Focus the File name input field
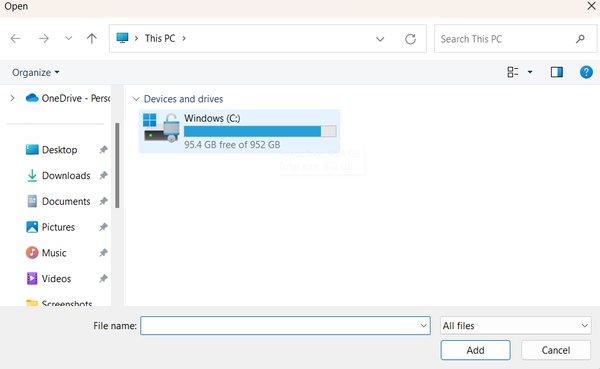 pos(285,326)
